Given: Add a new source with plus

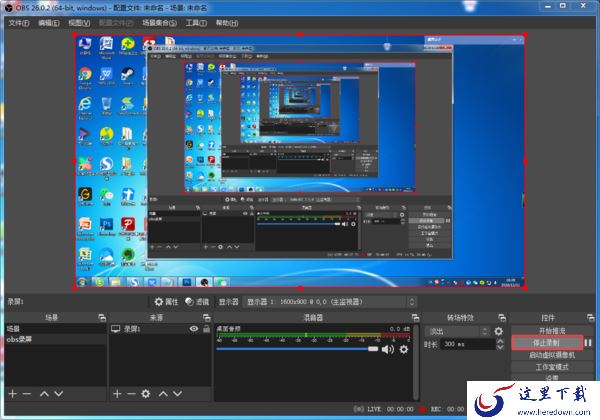Looking at the screenshot, I should click(117, 394).
